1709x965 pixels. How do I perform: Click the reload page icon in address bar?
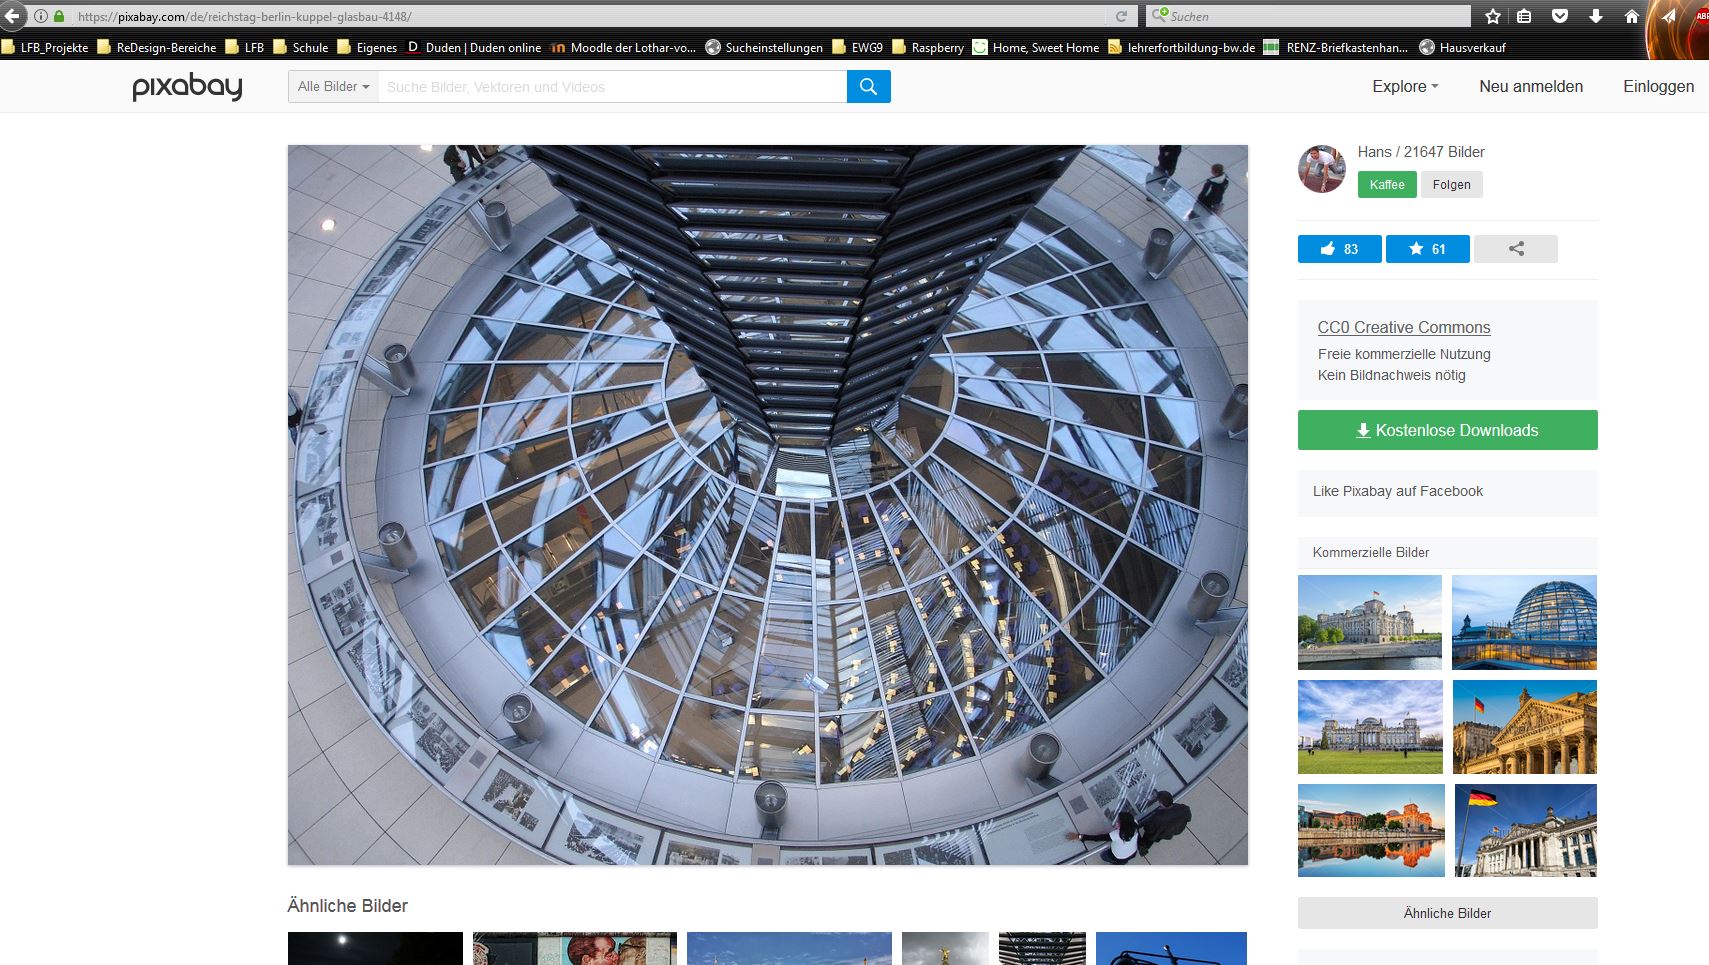point(1121,16)
